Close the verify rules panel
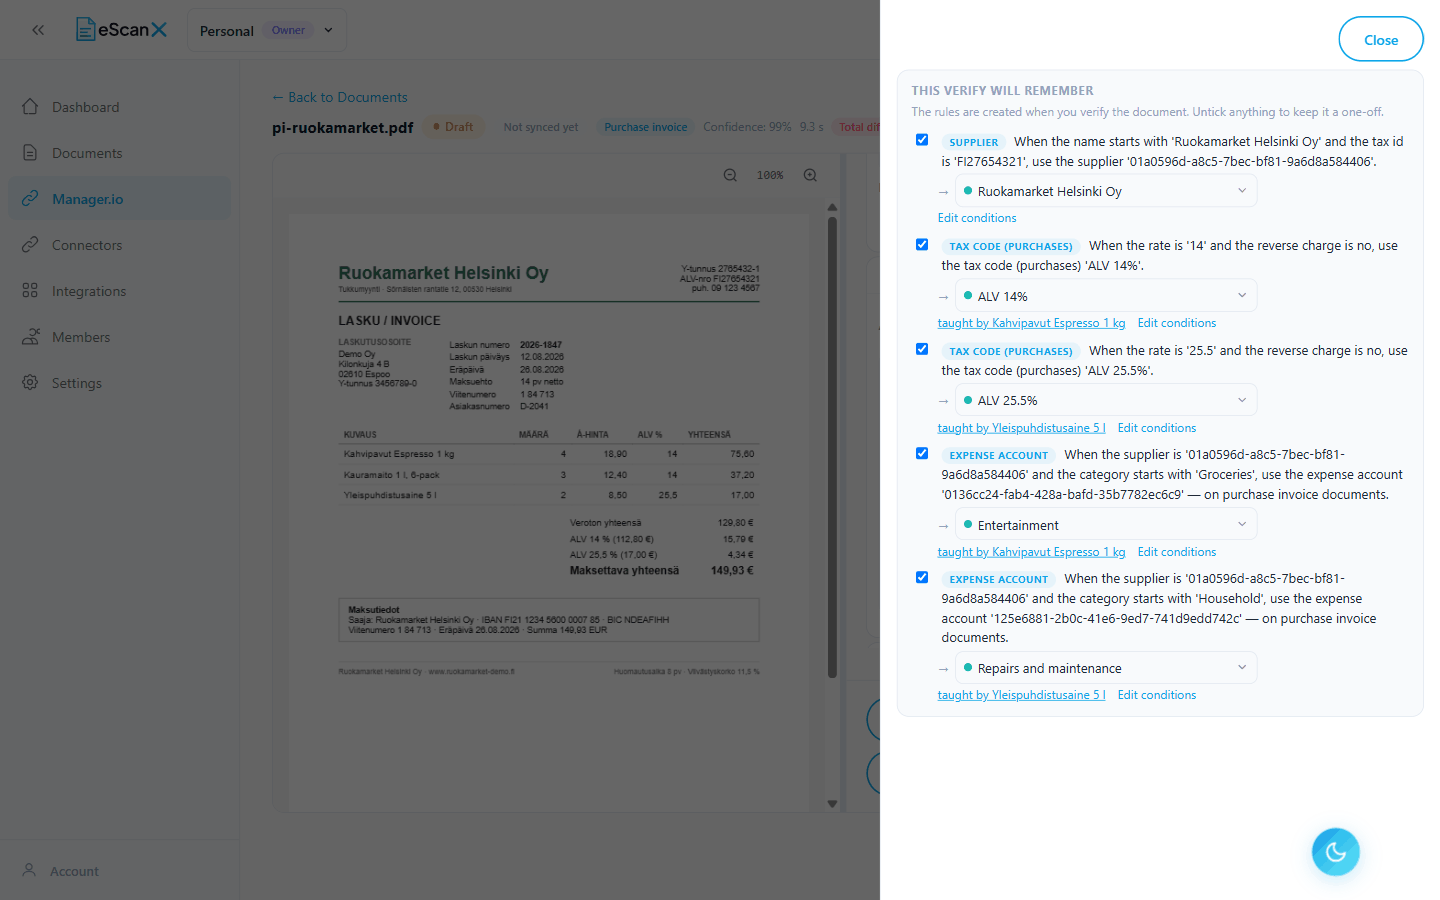 tap(1381, 40)
